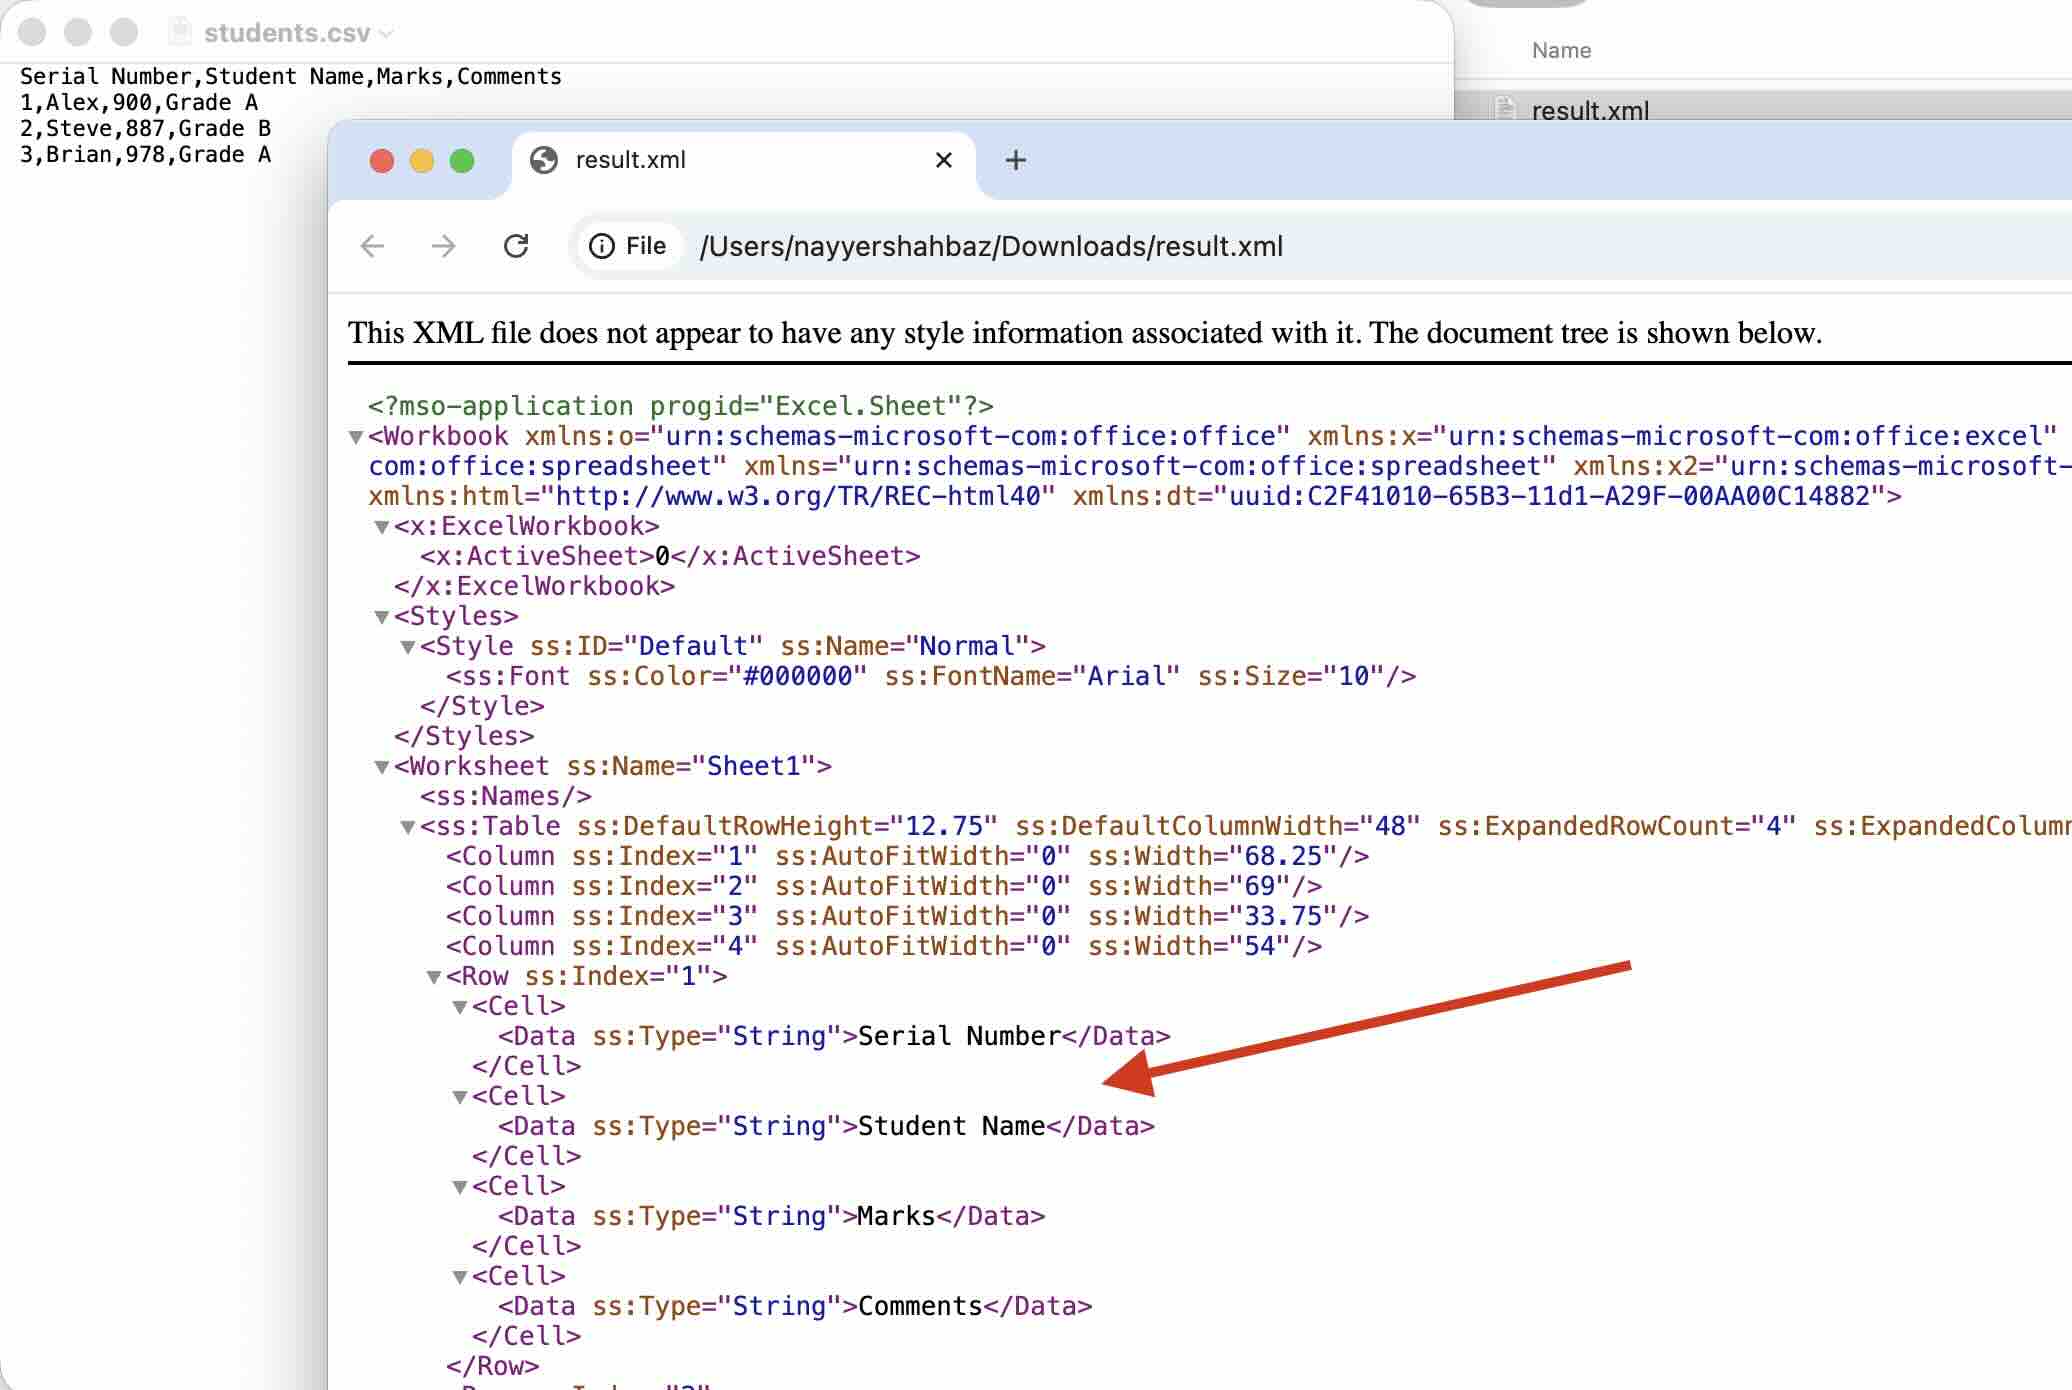Collapse the Style ss:ID Default node
This screenshot has height=1390, width=2072.
point(408,646)
